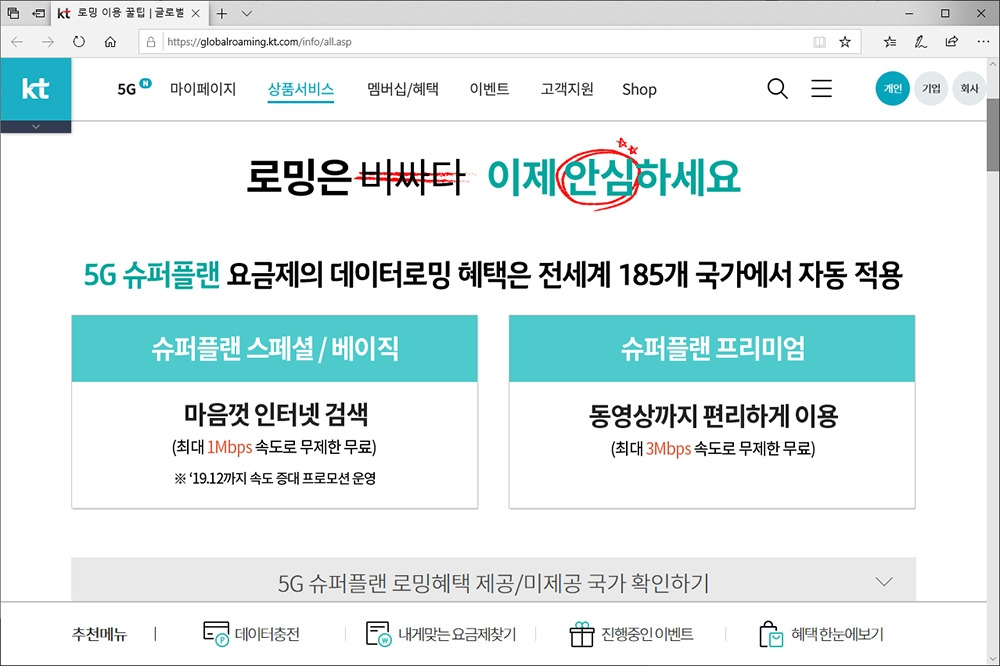This screenshot has height=666, width=1000.
Task: Click the Add notes pen icon
Action: 920,42
